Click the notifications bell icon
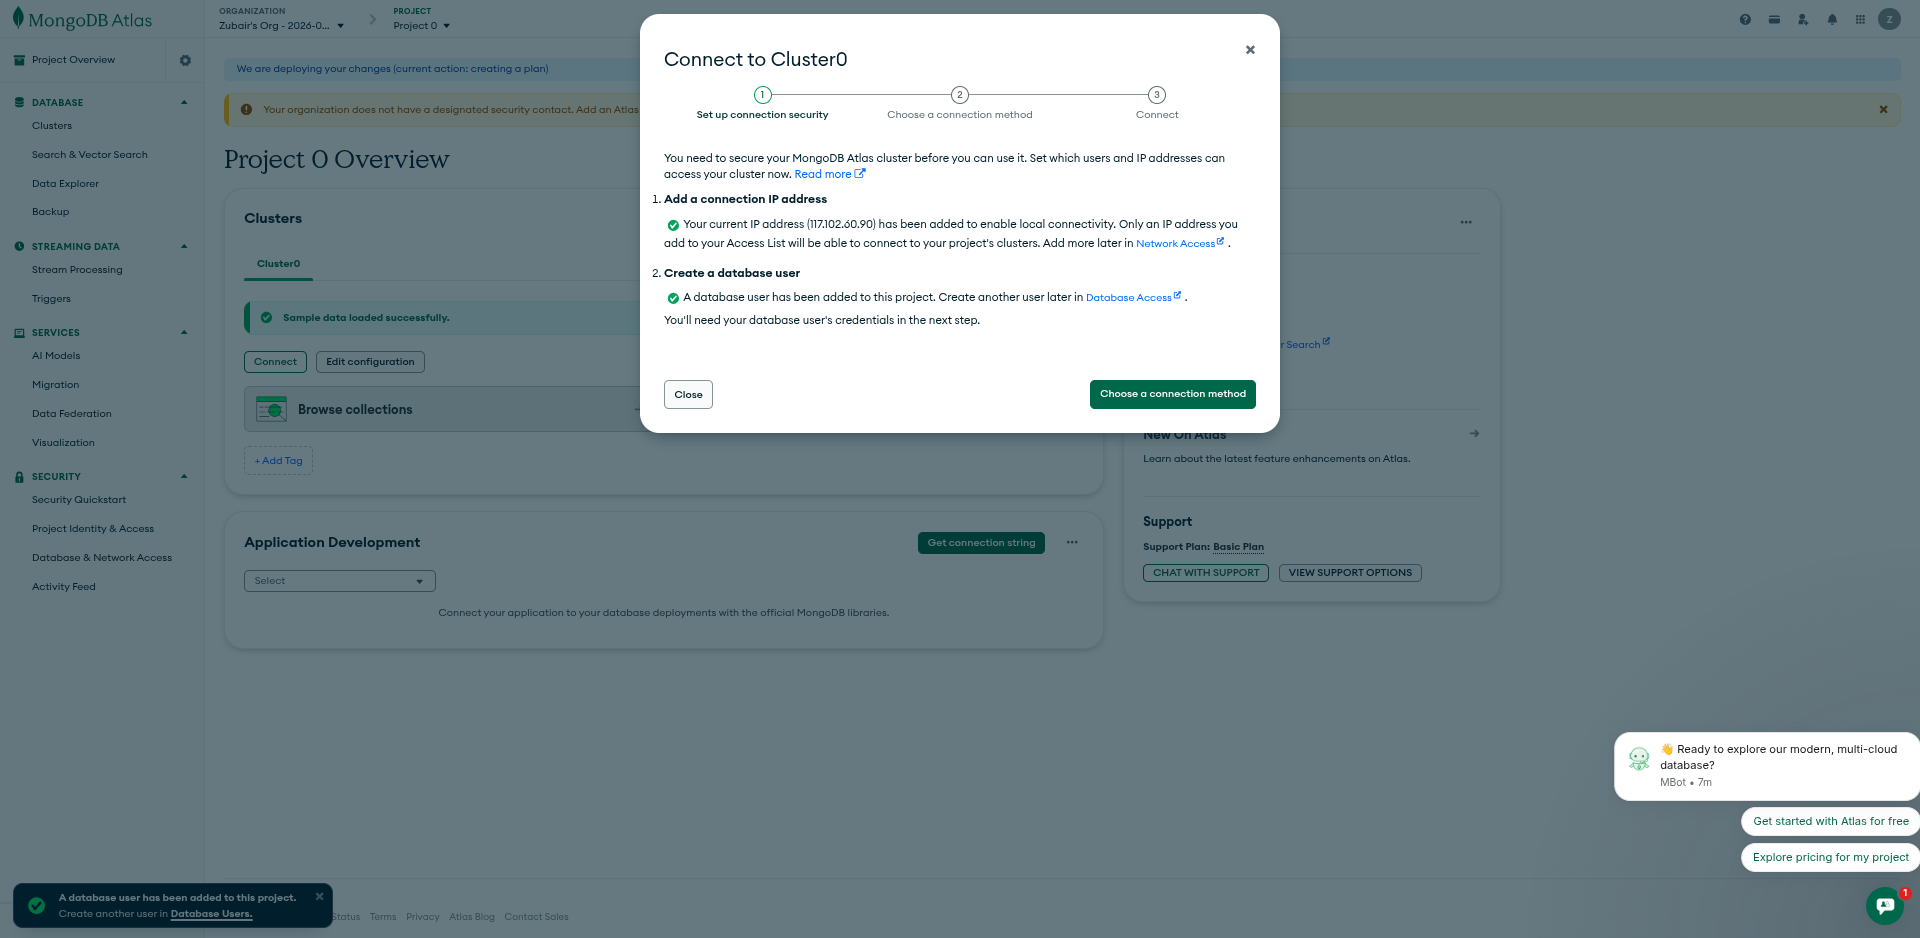The image size is (1920, 938). [1832, 20]
